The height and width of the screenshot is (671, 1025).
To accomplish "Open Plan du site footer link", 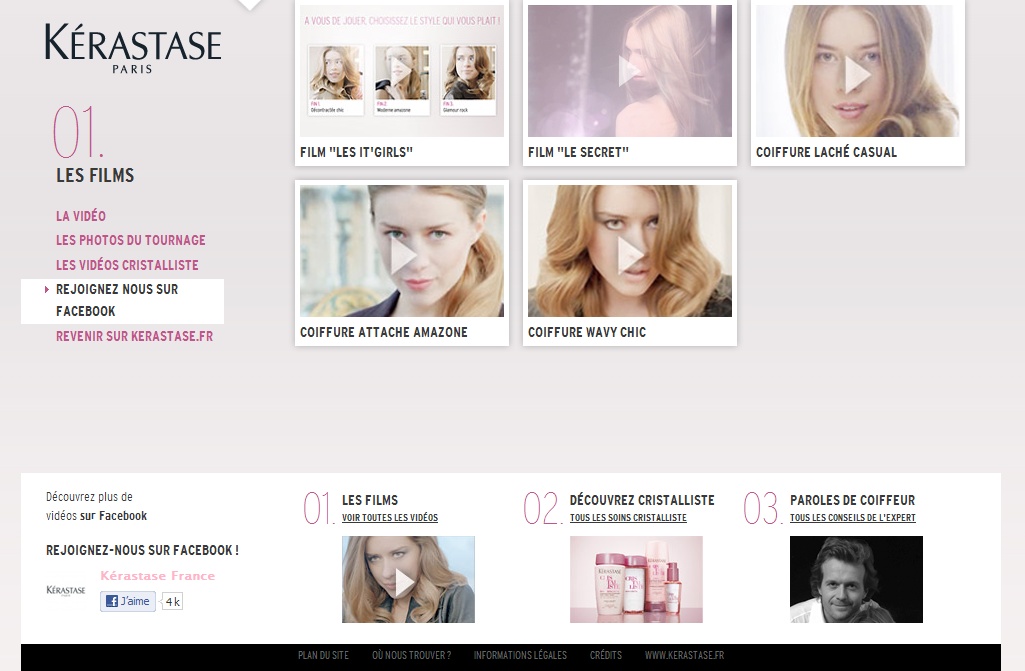I will [324, 655].
